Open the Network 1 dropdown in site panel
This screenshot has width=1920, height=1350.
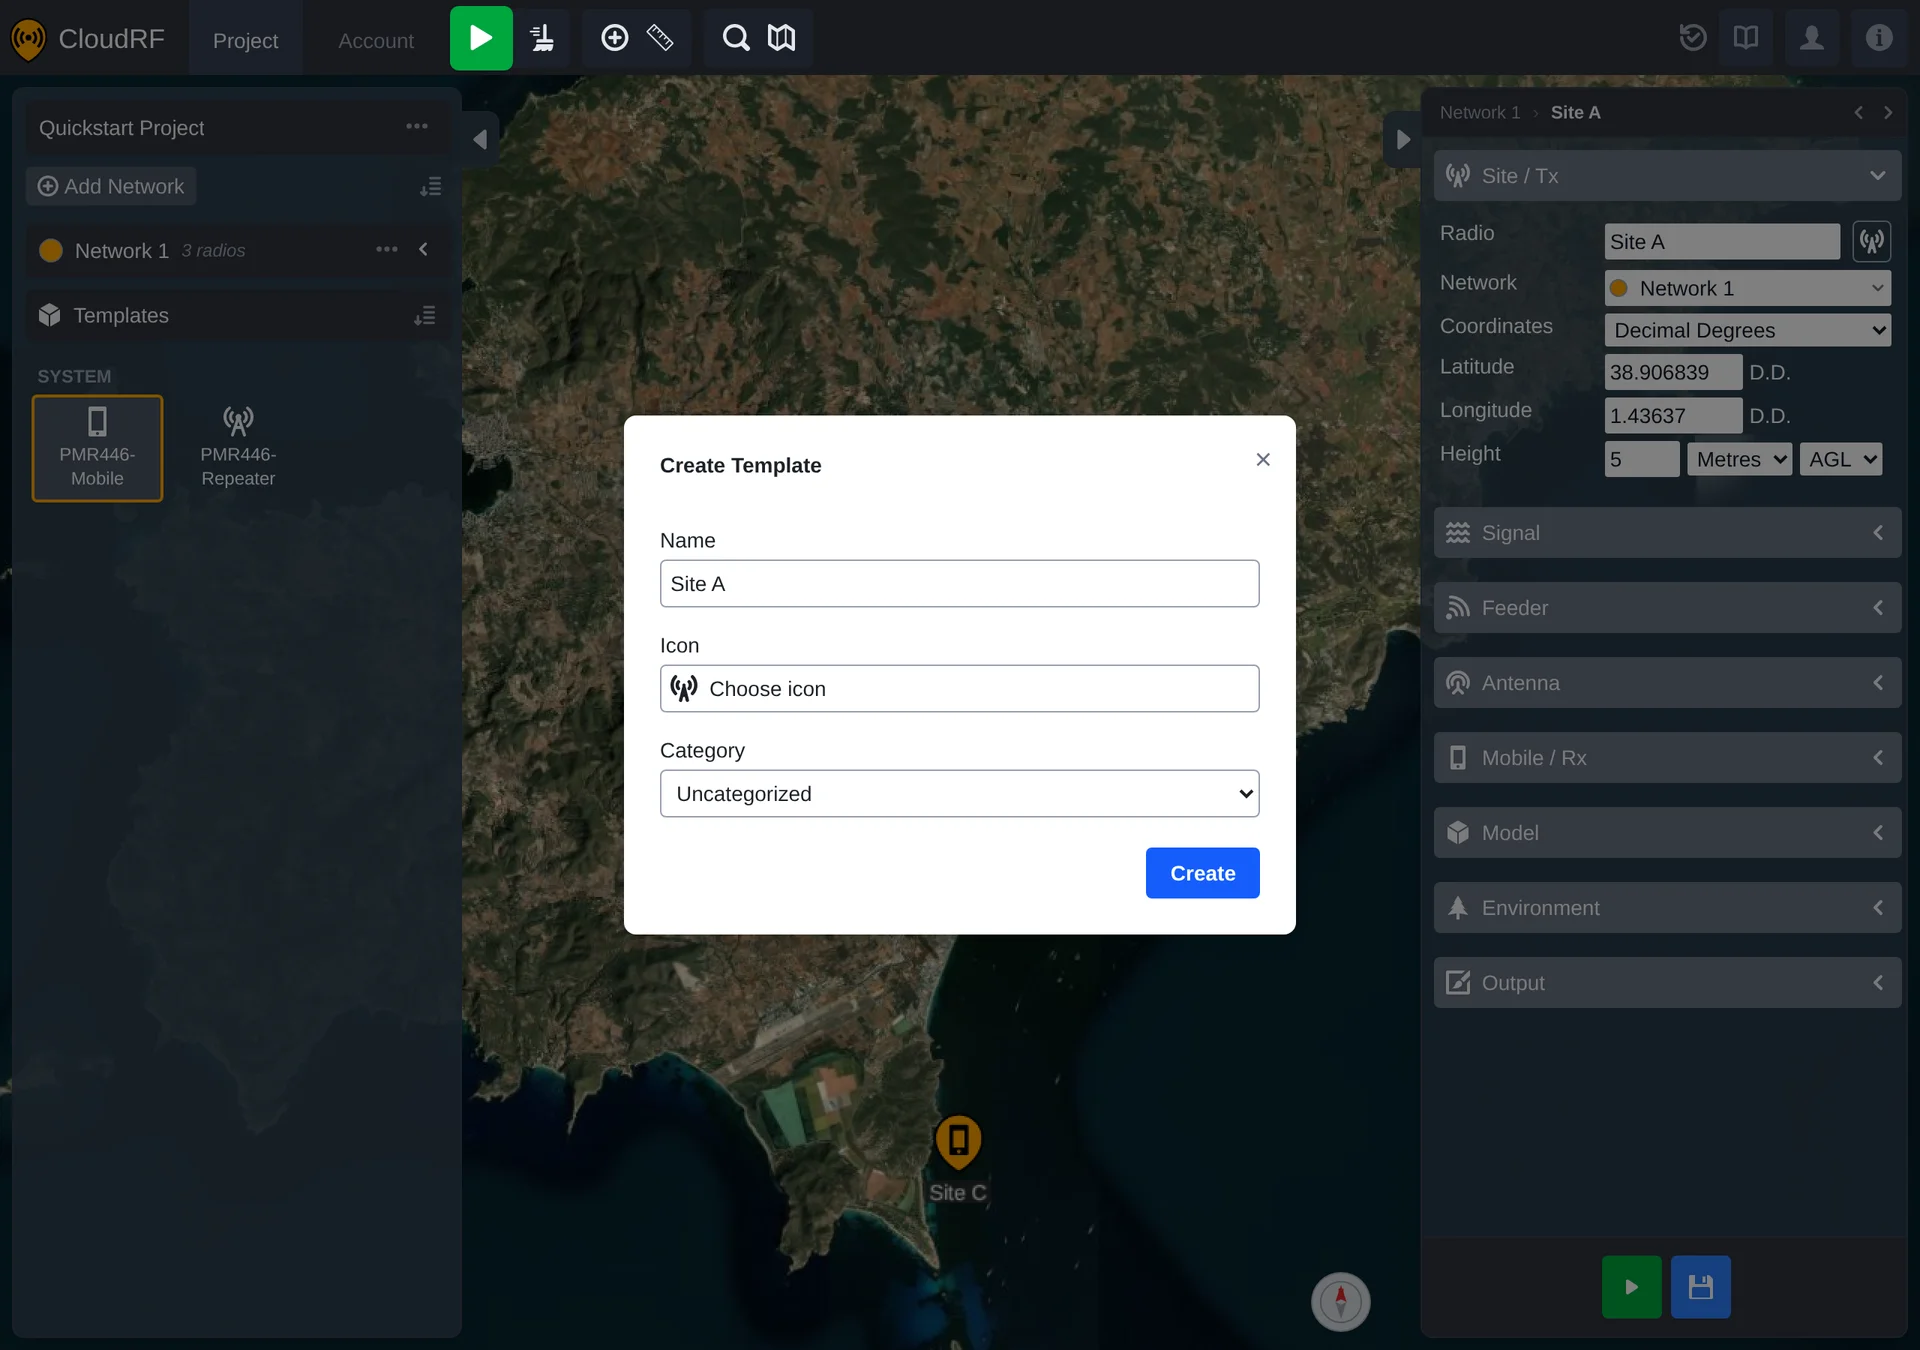1747,288
